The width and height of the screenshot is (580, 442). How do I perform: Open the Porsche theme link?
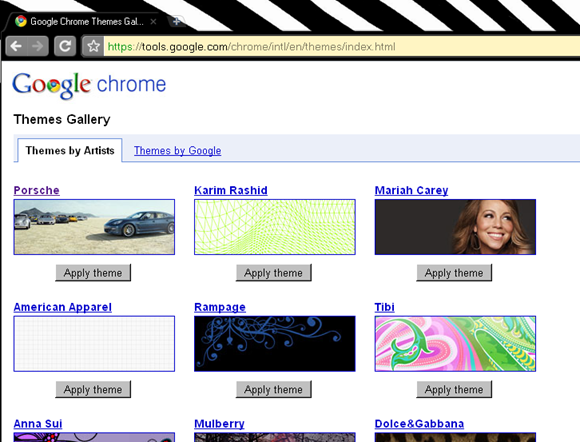[x=37, y=190]
